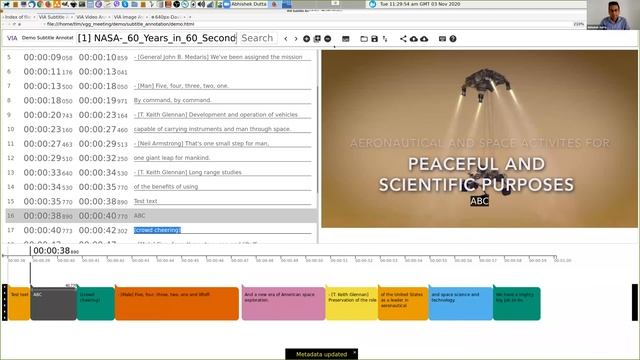Click row number 12 in subtitle list
The width and height of the screenshot is (640, 360).
pos(11,158)
